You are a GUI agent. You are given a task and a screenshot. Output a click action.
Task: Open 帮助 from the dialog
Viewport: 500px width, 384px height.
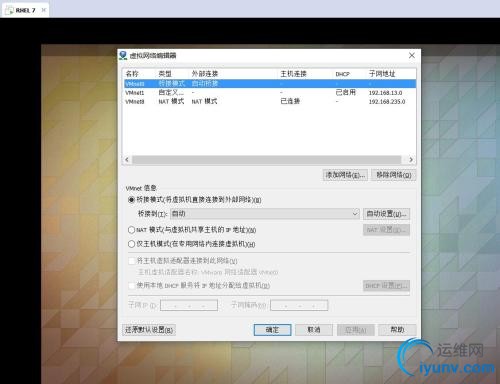(397, 330)
